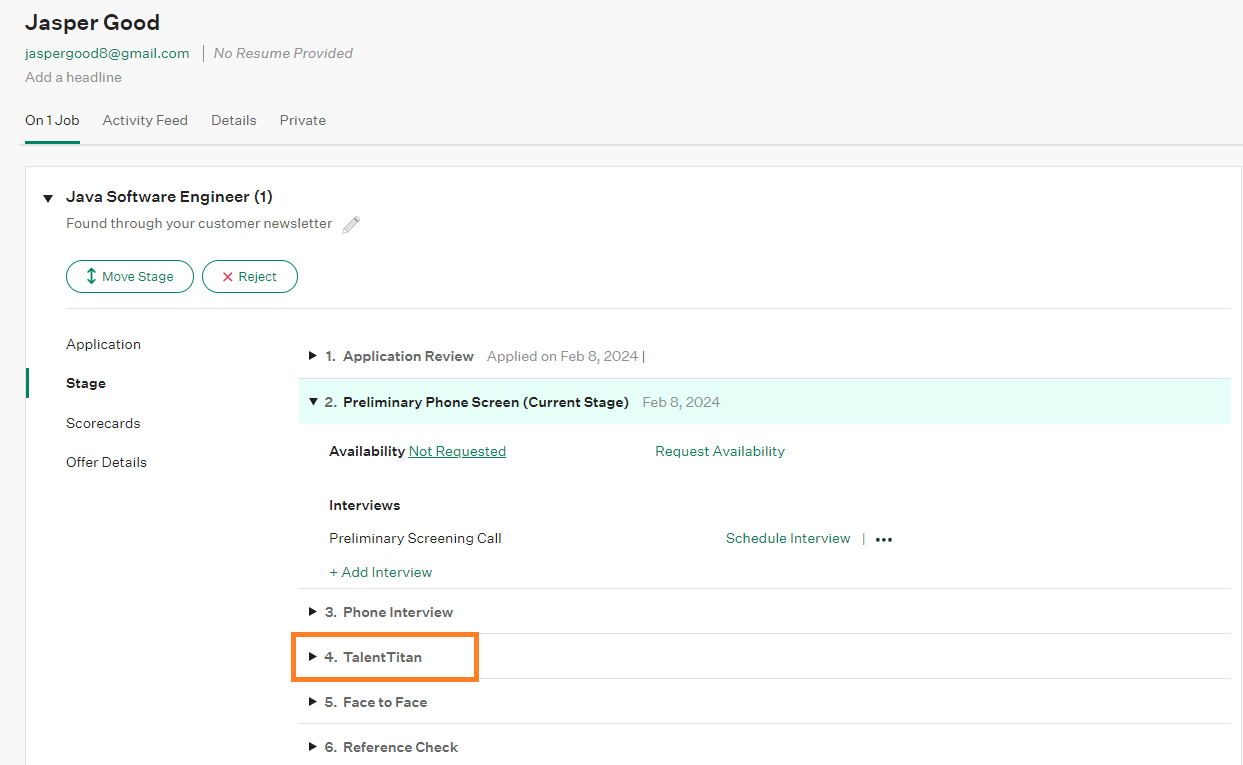Click the Move Stage button
The height and width of the screenshot is (765, 1243).
(x=130, y=277)
